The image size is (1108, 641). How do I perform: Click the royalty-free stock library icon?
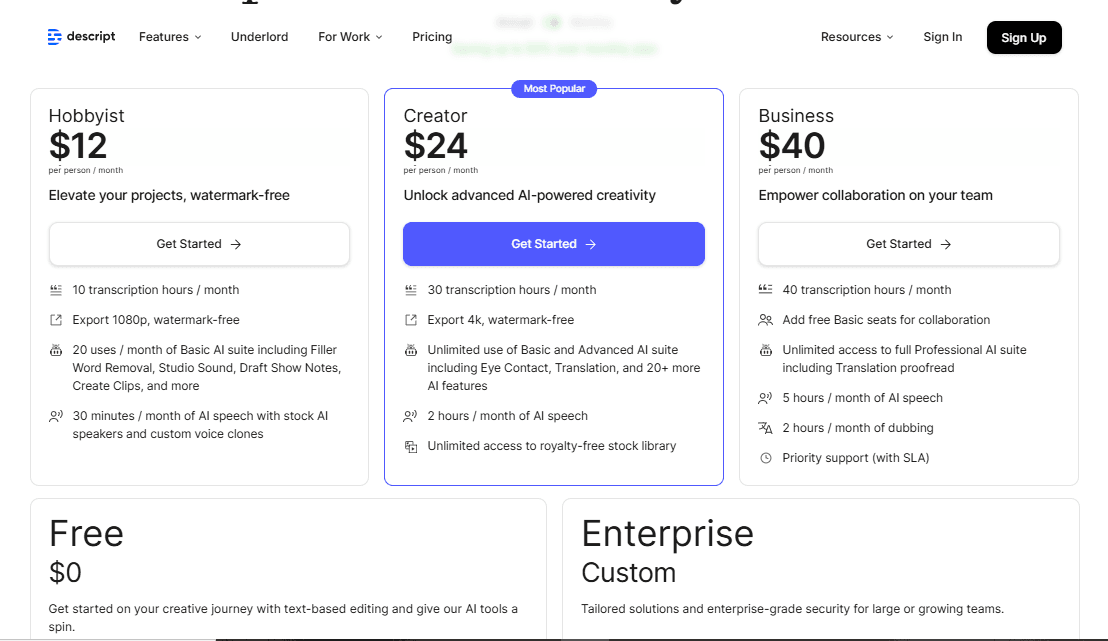tap(411, 446)
